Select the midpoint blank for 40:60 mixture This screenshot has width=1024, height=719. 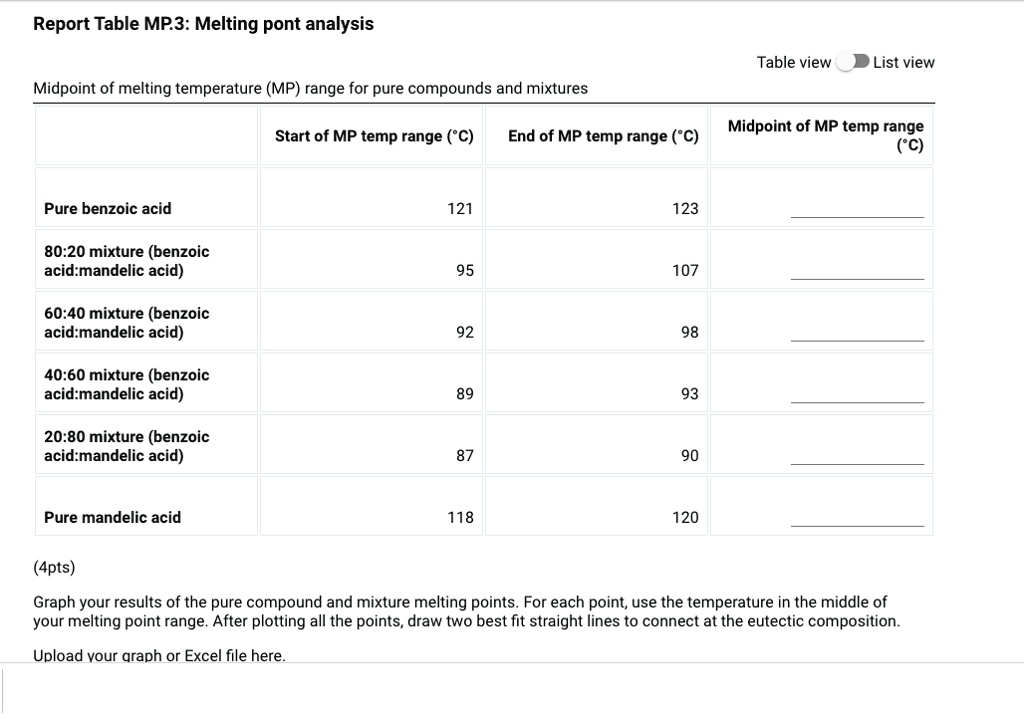858,396
